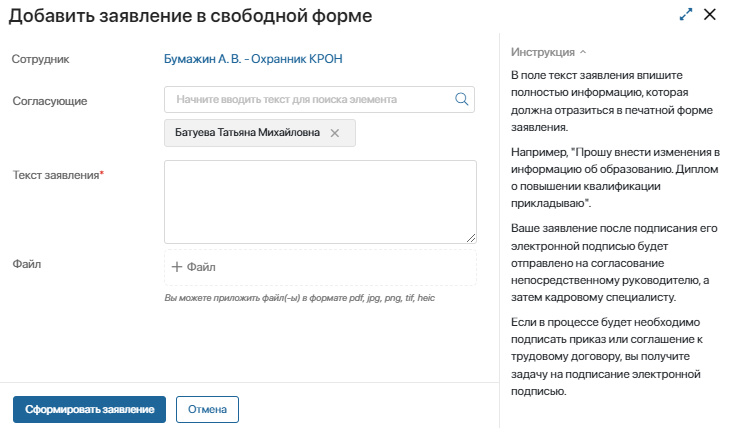Click the Отмена button
Image resolution: width=730 pixels, height=429 pixels.
207,409
